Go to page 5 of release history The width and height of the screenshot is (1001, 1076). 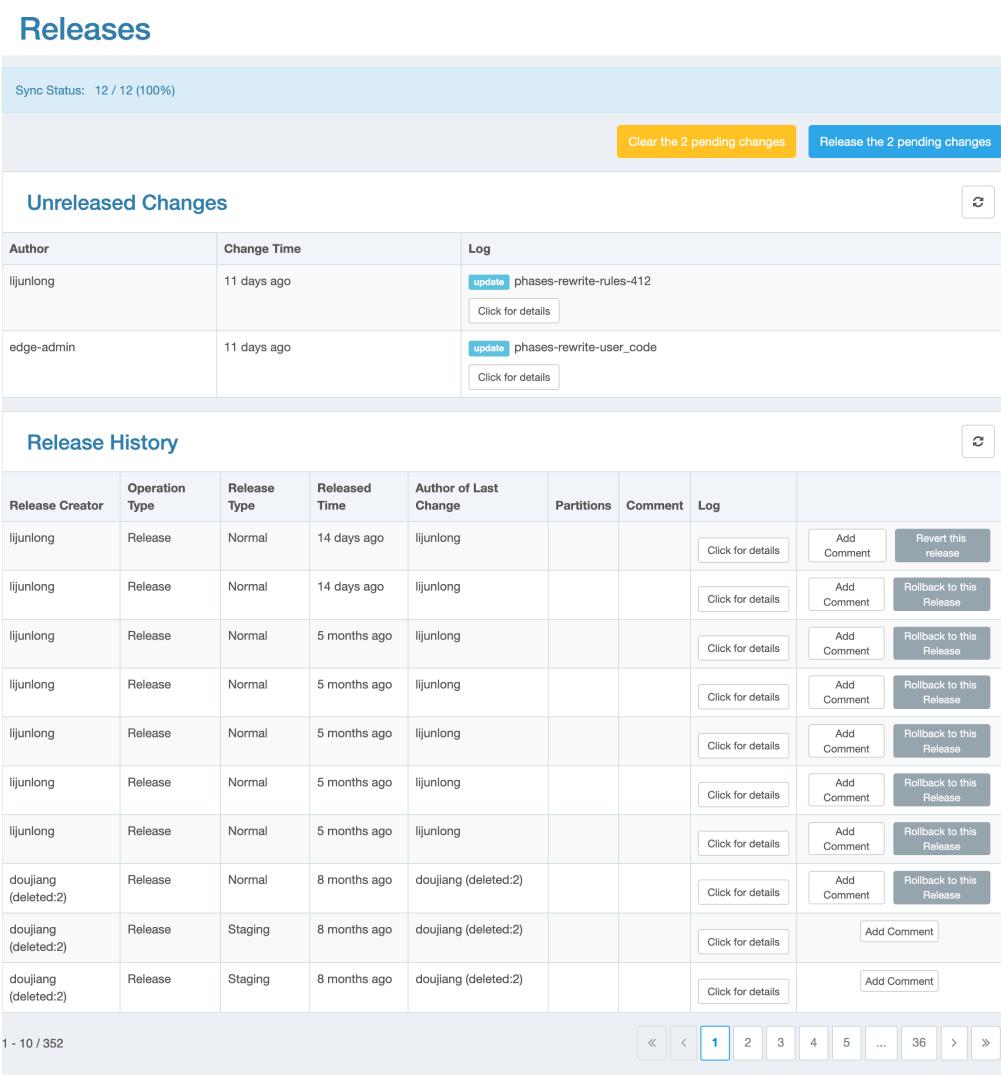847,1043
